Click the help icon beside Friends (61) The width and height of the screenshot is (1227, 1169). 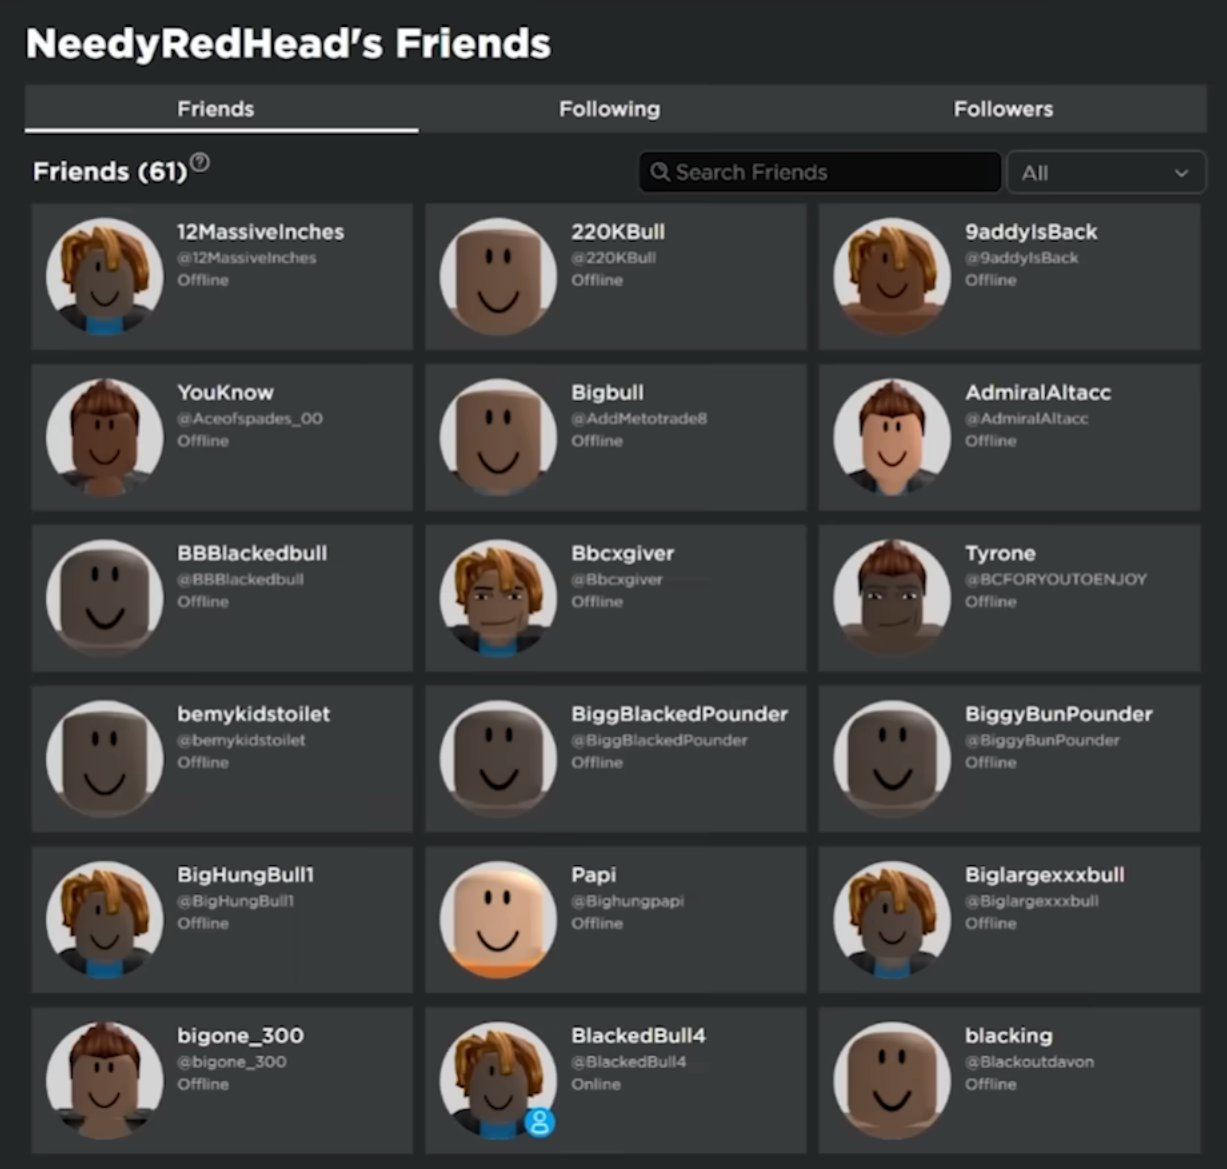(x=200, y=162)
